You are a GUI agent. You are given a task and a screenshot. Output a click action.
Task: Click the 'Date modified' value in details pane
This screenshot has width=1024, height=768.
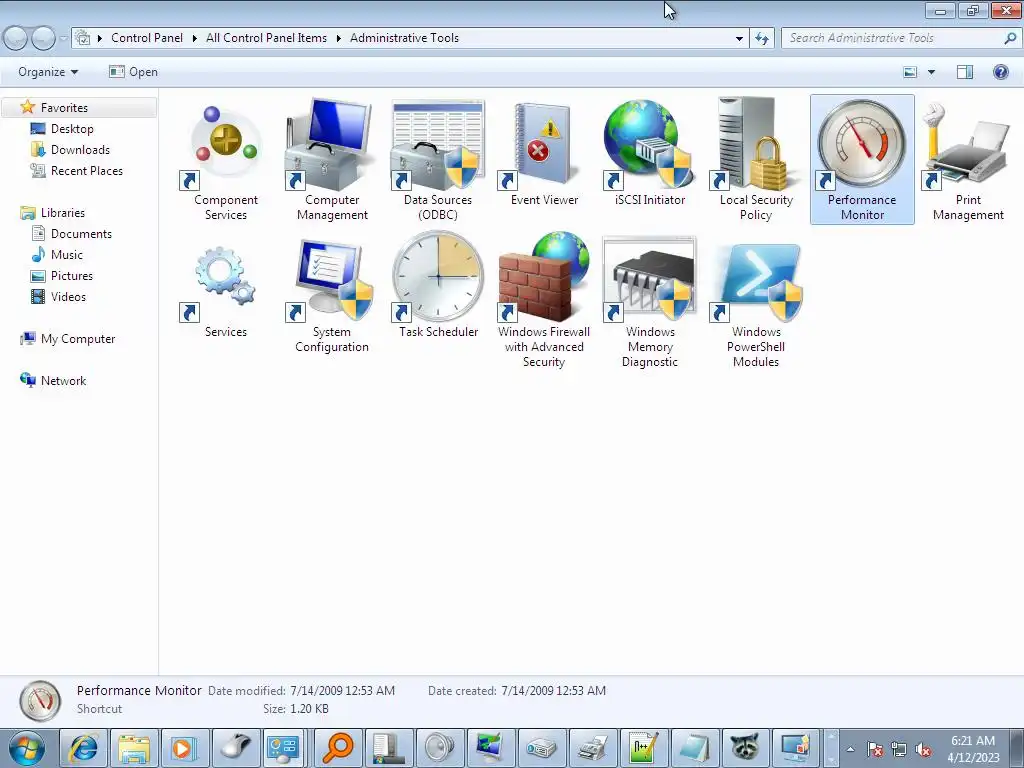click(x=342, y=690)
